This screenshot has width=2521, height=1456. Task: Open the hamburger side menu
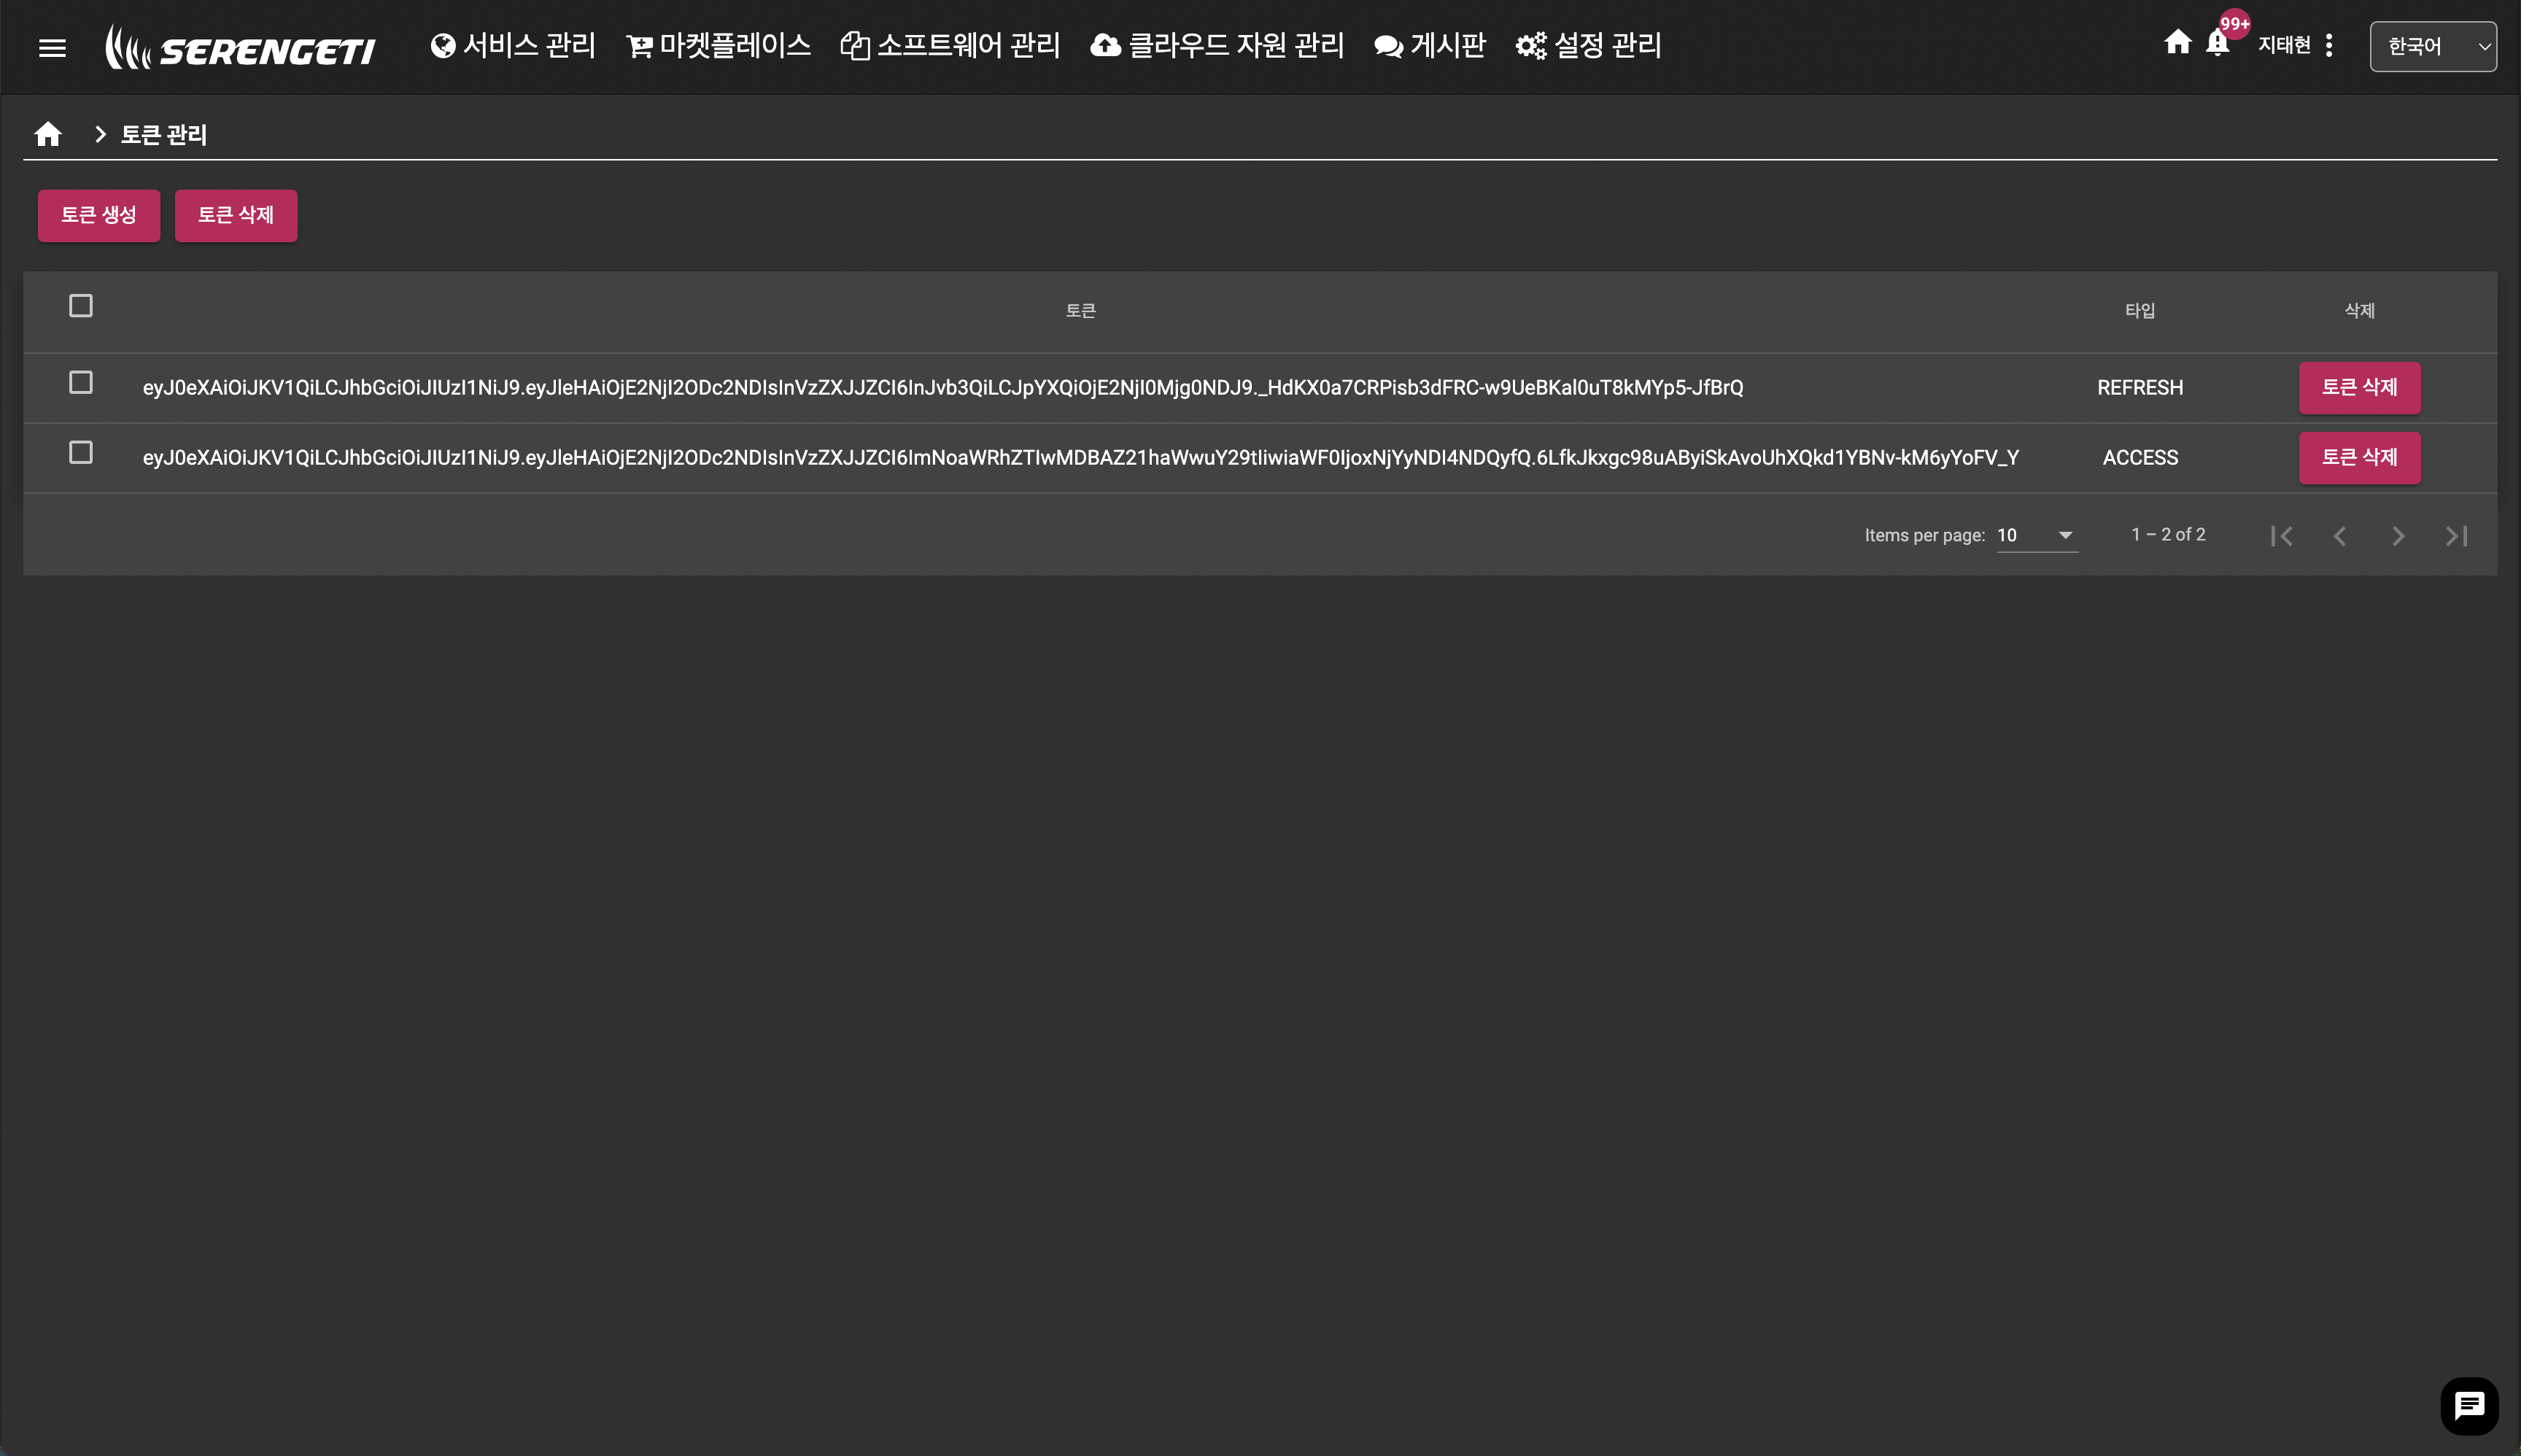[52, 47]
